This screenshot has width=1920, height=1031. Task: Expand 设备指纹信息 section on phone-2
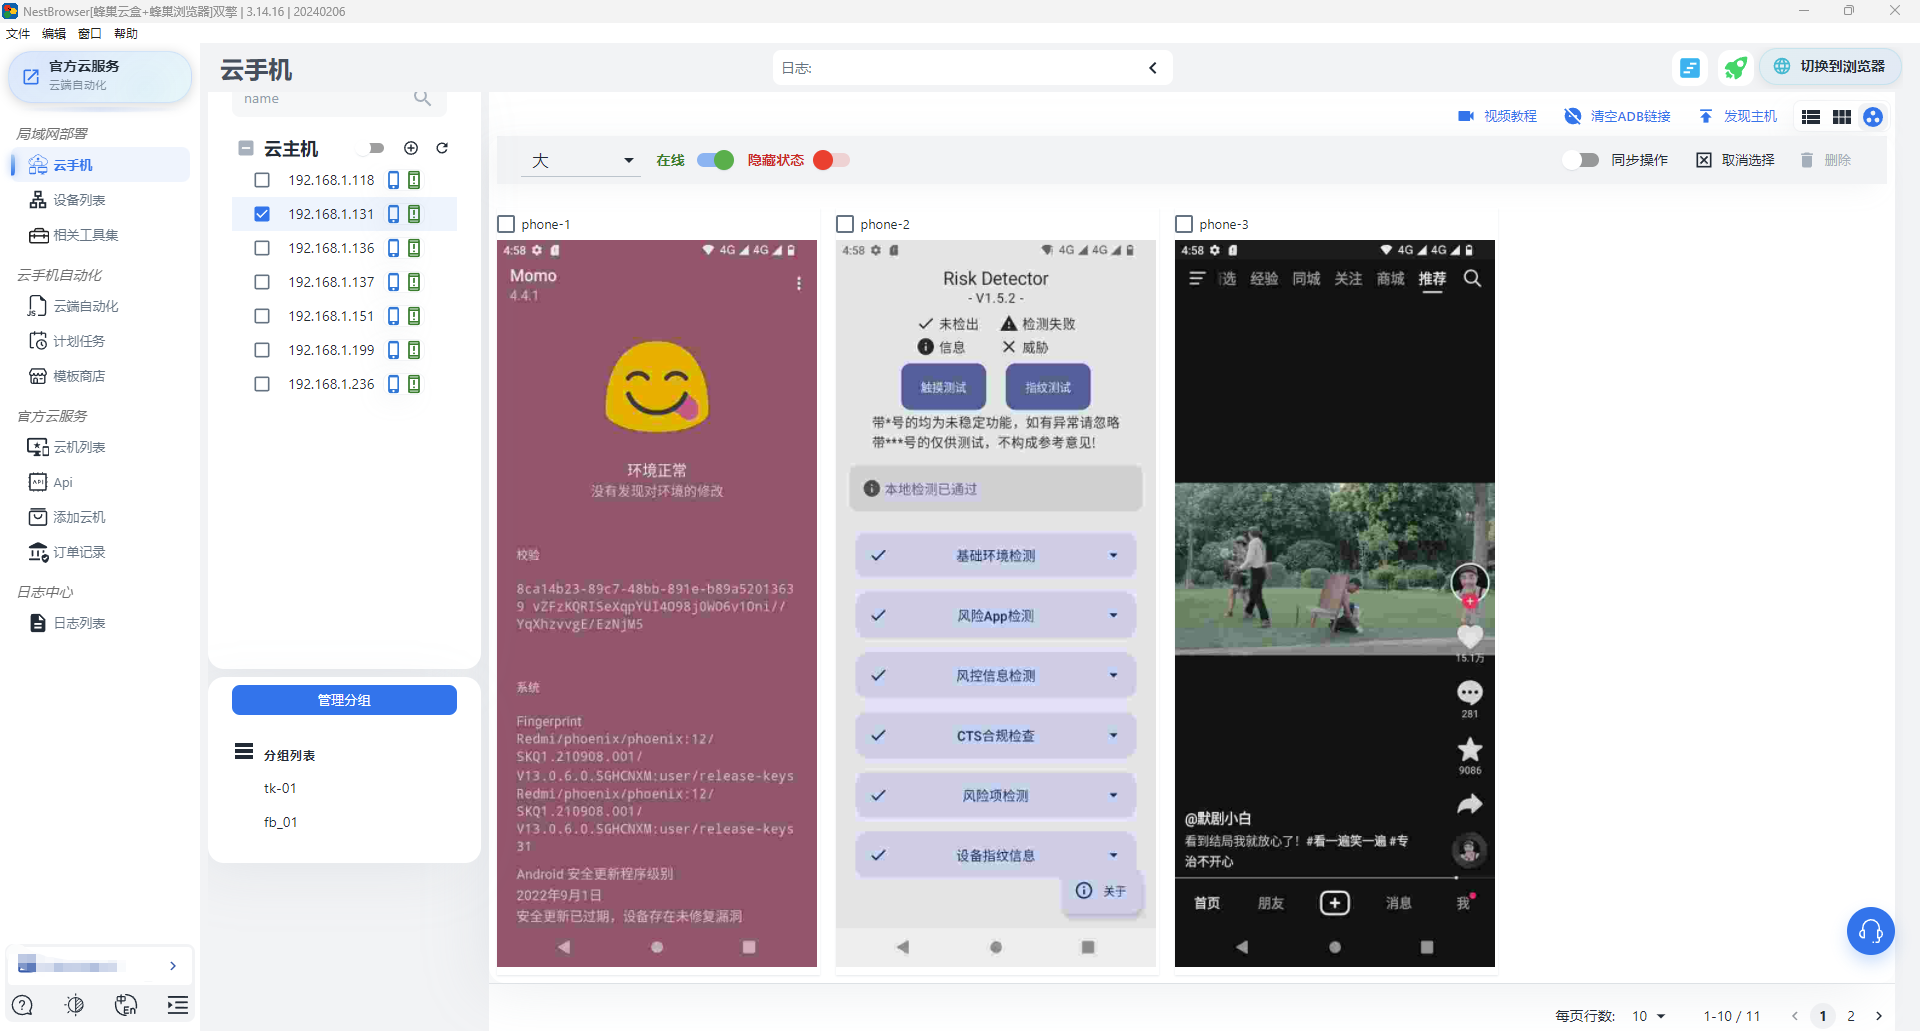(1114, 855)
